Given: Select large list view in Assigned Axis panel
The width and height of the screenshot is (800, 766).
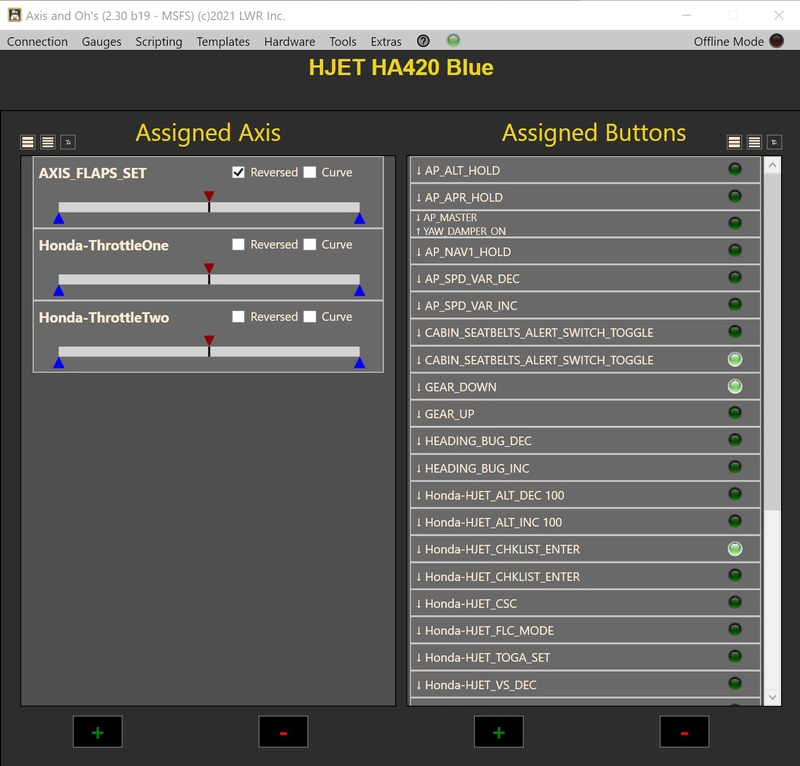Looking at the screenshot, I should point(26,142).
